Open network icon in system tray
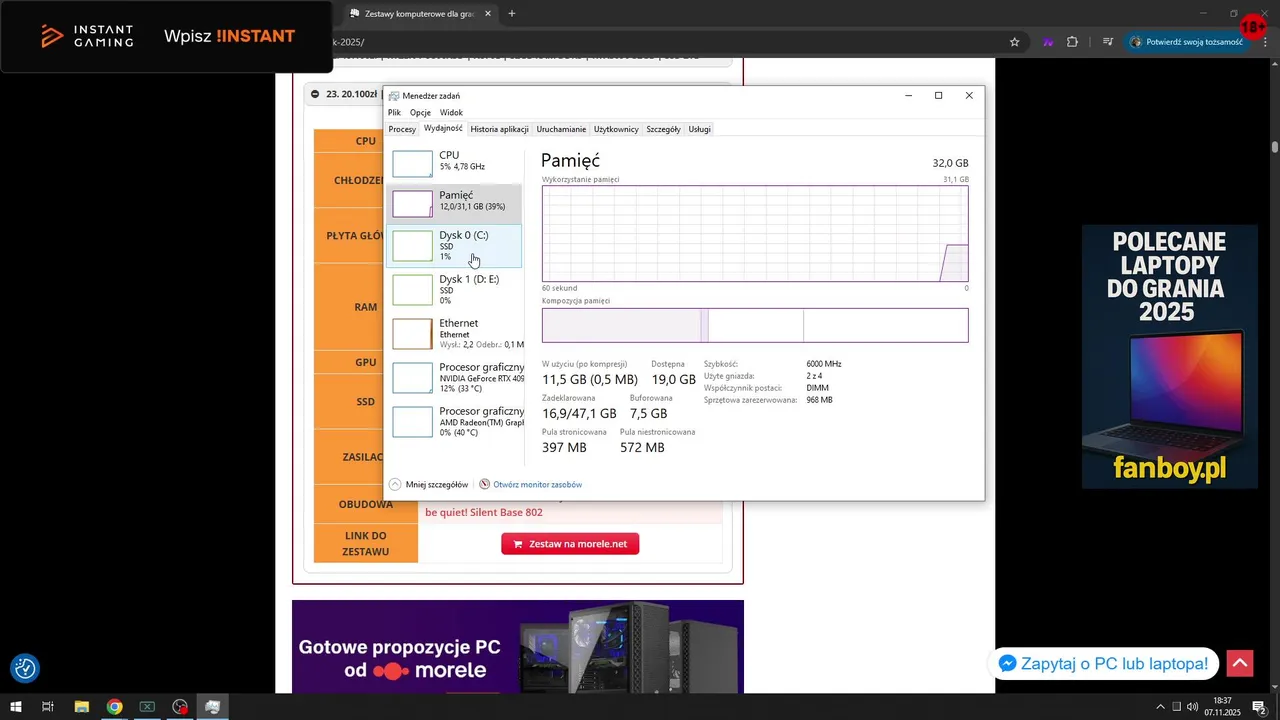Viewport: 1280px width, 720px height. [1176, 707]
